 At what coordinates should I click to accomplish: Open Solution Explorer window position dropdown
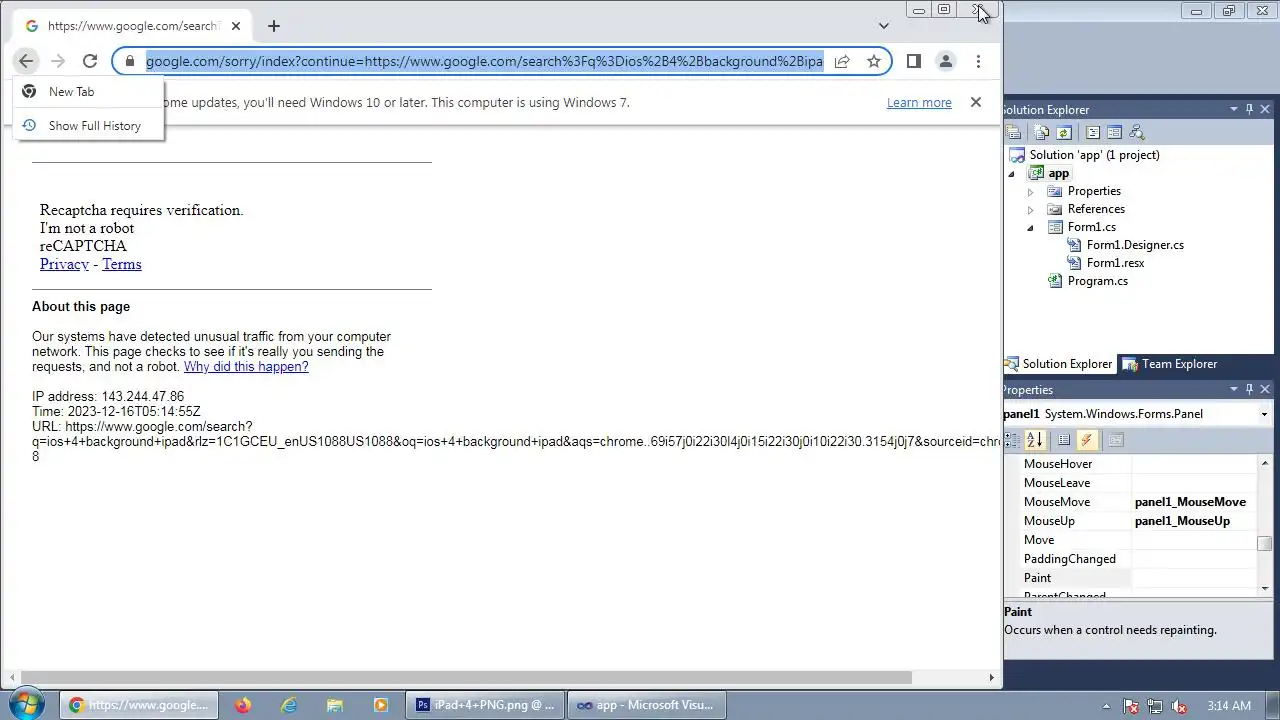coord(1234,109)
